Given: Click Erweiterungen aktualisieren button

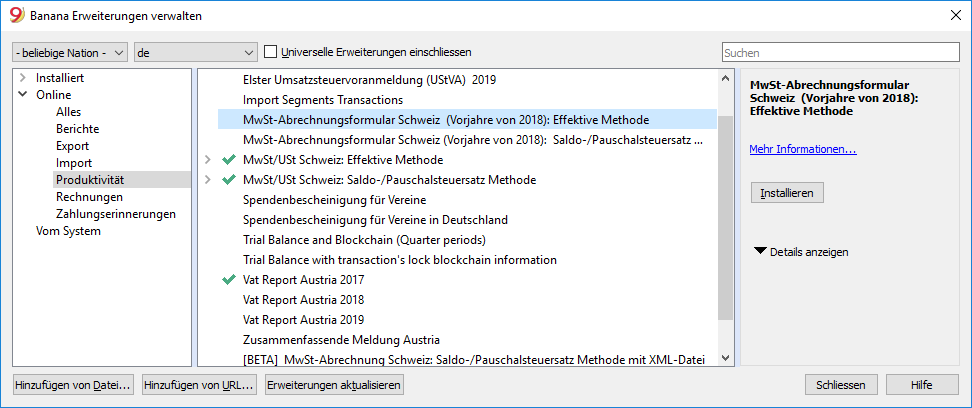Looking at the screenshot, I should [x=334, y=384].
